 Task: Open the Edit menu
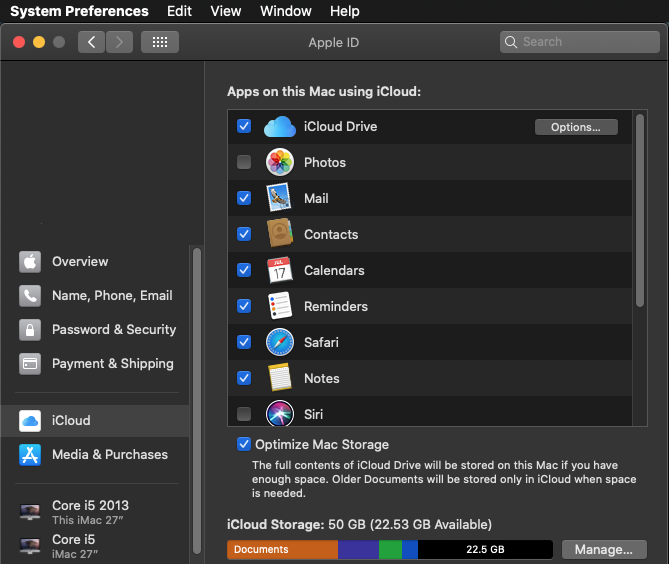[179, 11]
